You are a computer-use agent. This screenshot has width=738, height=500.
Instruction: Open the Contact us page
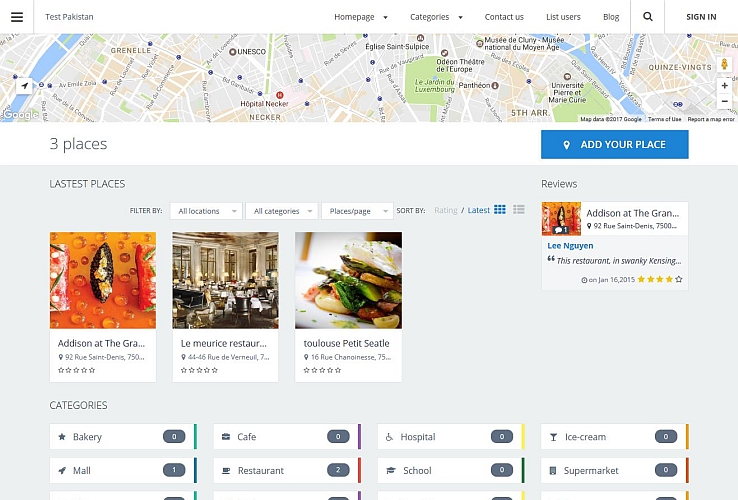point(504,17)
